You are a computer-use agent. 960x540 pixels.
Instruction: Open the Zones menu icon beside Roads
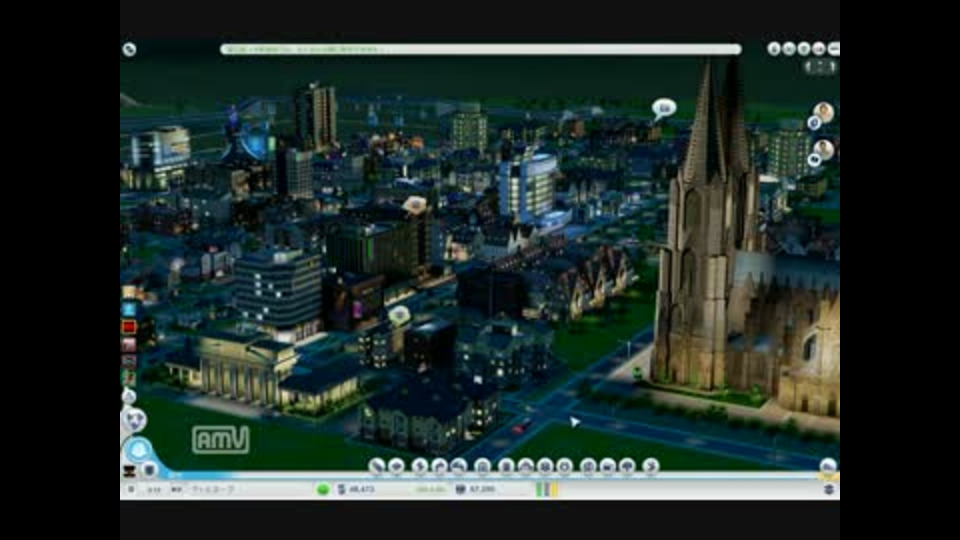coord(396,467)
